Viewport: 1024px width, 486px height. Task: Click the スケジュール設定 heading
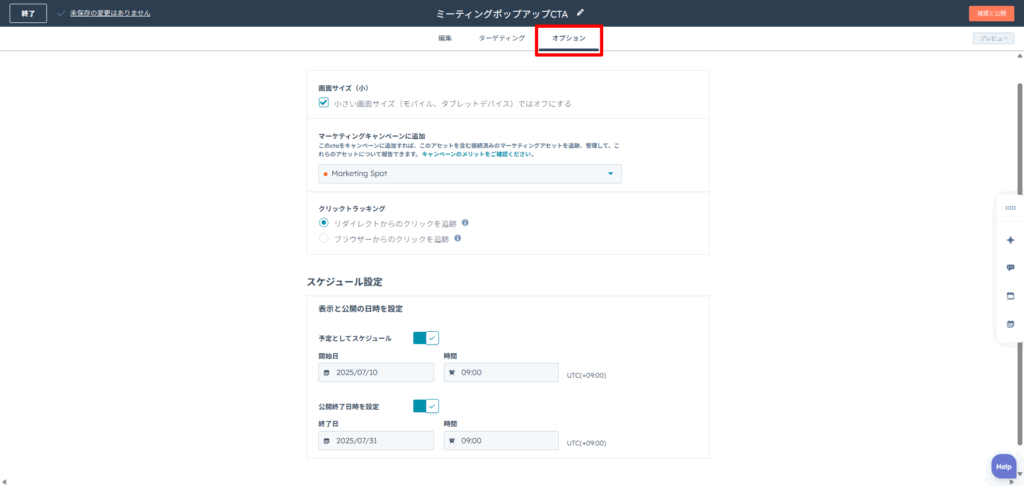(344, 282)
